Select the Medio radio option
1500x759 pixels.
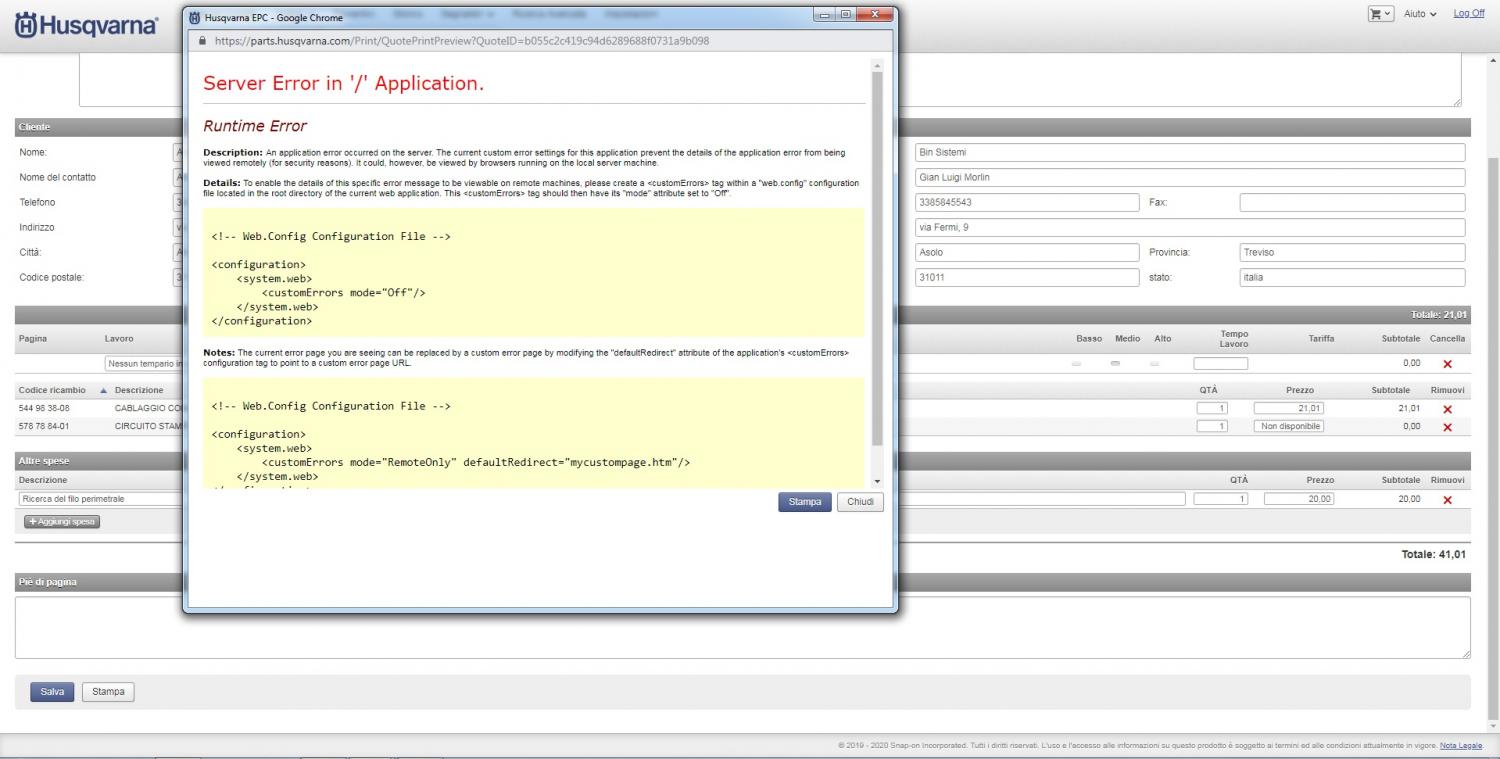click(x=1115, y=364)
